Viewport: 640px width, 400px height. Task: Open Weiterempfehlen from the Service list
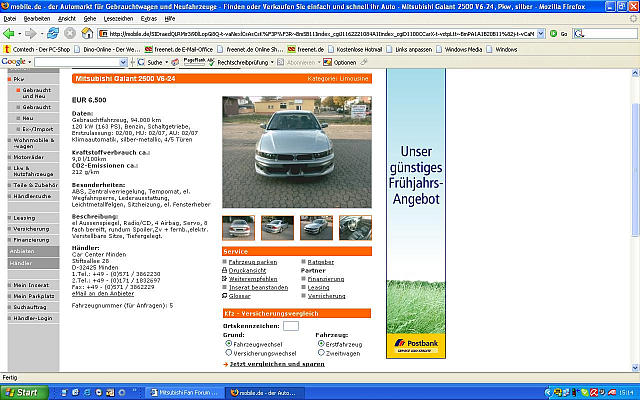[256, 279]
